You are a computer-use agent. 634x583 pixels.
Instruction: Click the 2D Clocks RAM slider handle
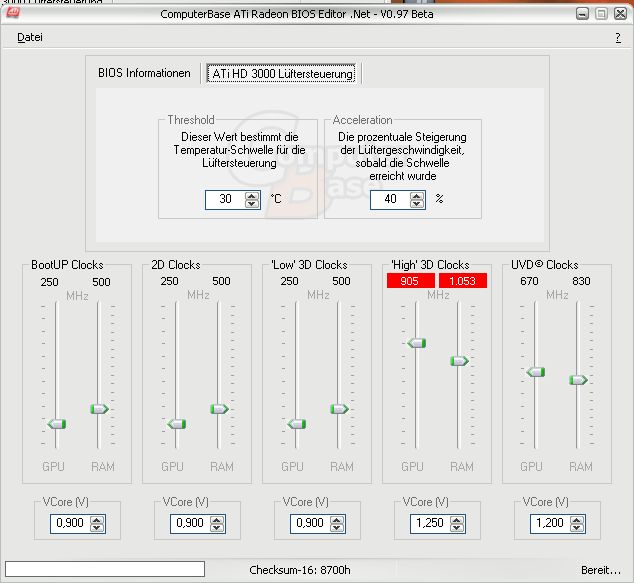219,409
